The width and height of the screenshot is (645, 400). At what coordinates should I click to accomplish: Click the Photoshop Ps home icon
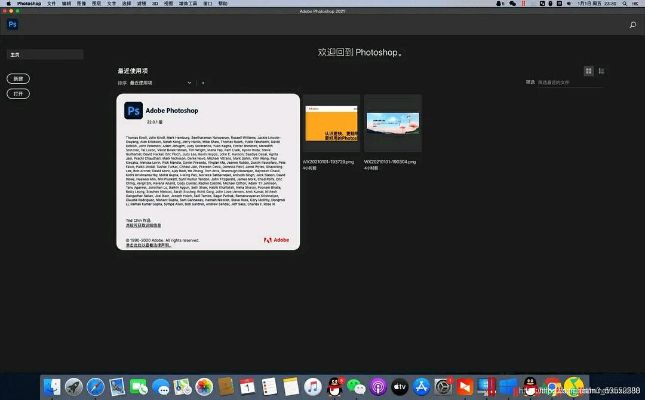point(13,23)
